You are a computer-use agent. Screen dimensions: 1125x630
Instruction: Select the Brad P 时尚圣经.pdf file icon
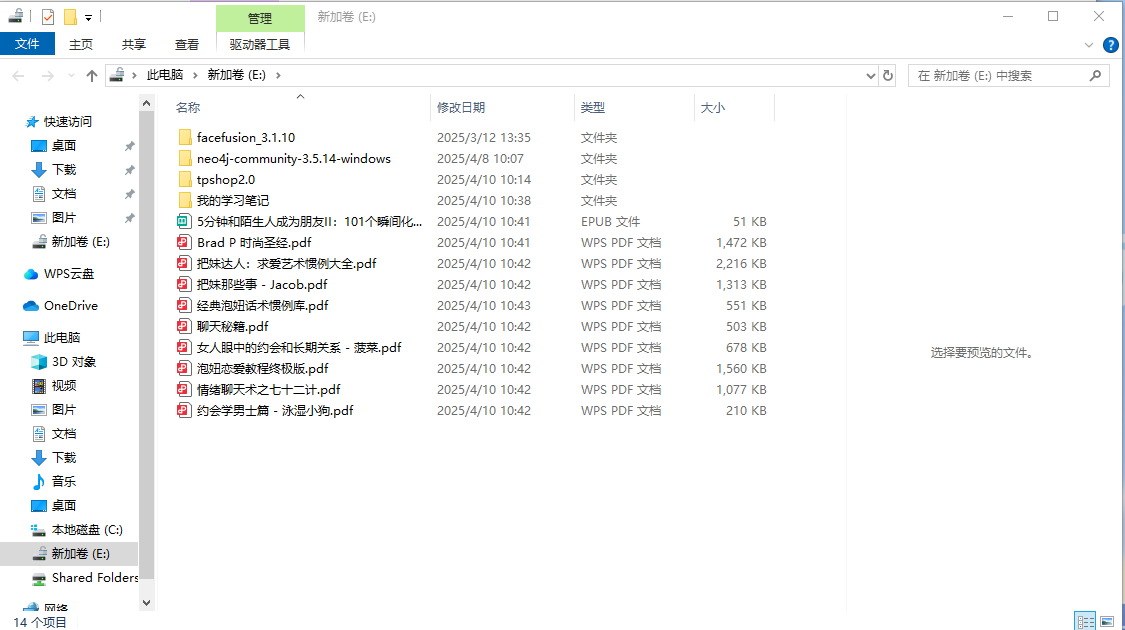pyautogui.click(x=183, y=243)
